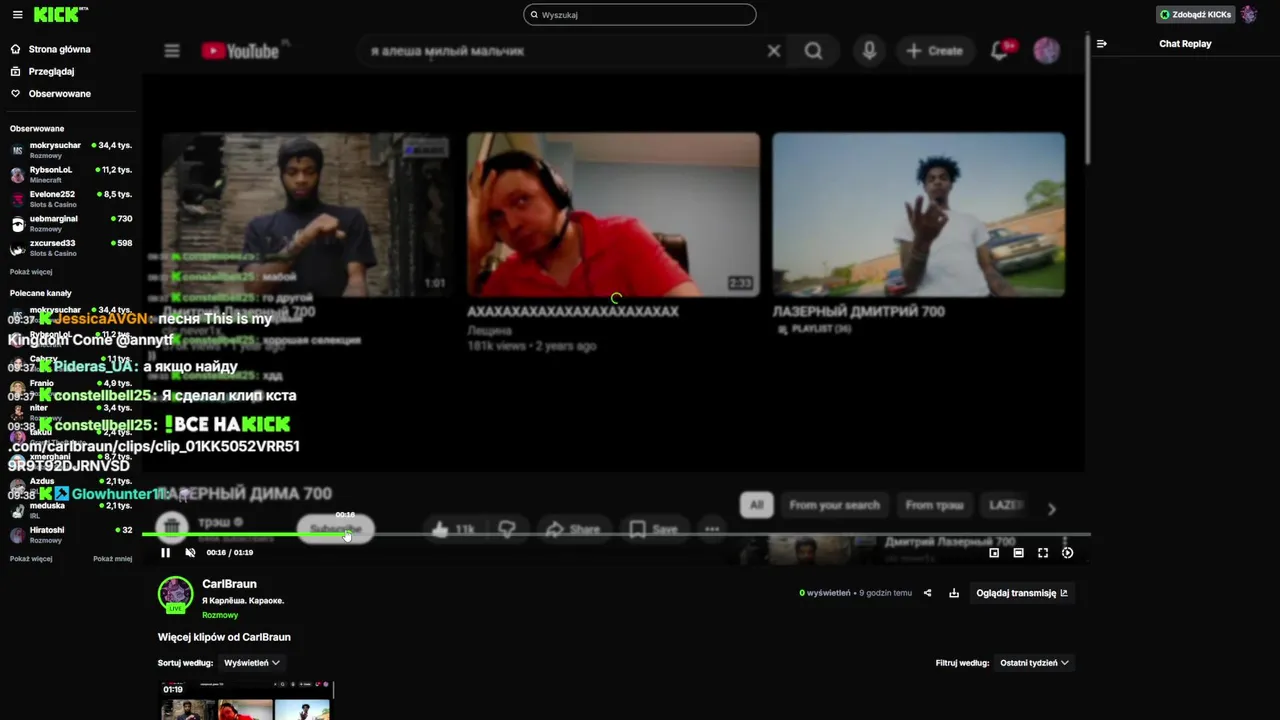Select Evelone252 channel in sidebar
The width and height of the screenshot is (1280, 720).
pos(70,199)
